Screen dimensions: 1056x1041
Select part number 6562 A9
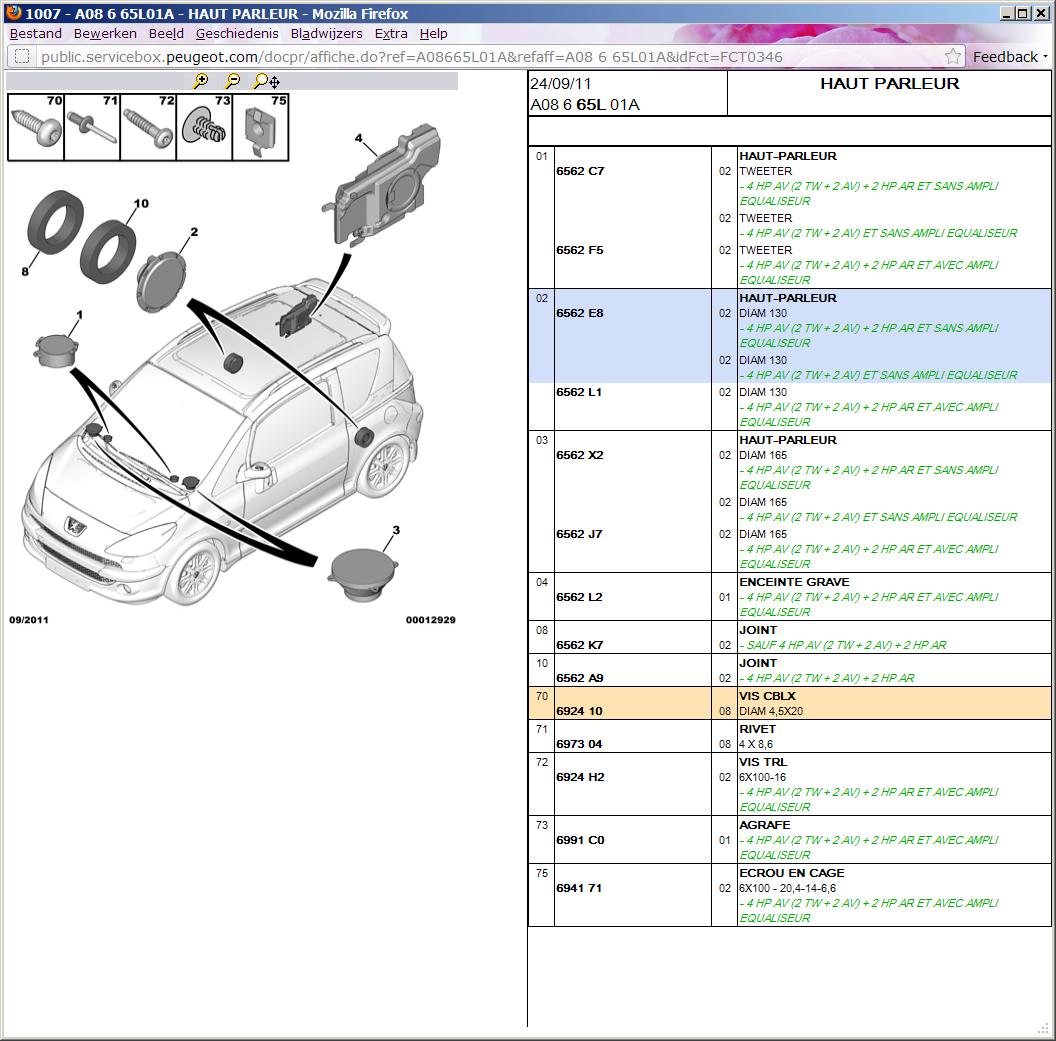(x=580, y=678)
